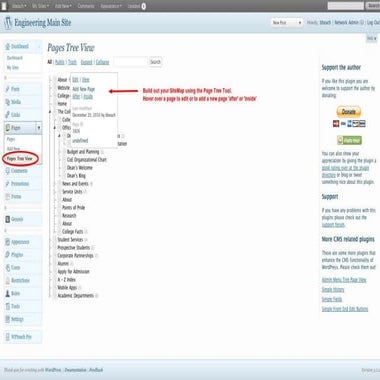Click the Expand link above the tree
The height and width of the screenshot is (380, 380).
[x=86, y=62]
